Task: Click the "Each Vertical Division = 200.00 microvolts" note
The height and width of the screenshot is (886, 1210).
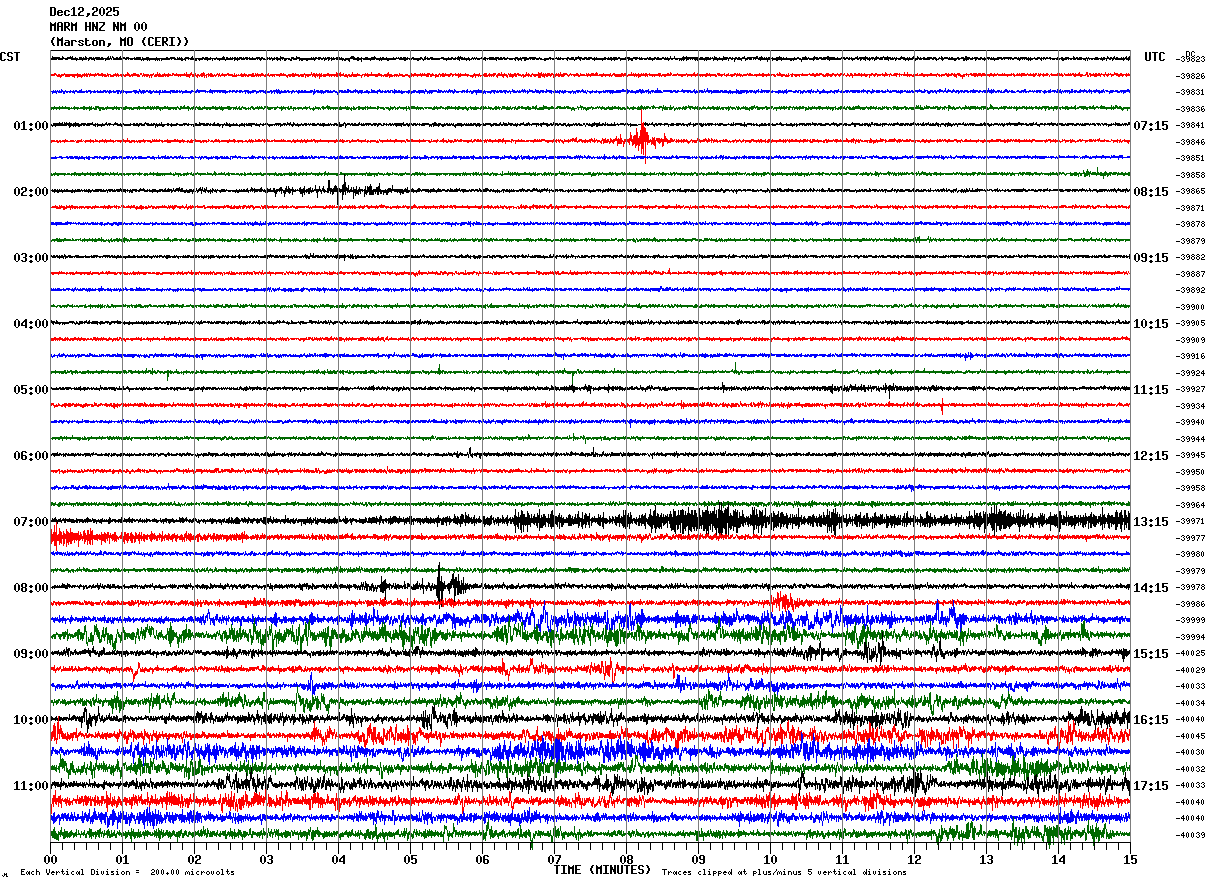Action: (x=128, y=873)
